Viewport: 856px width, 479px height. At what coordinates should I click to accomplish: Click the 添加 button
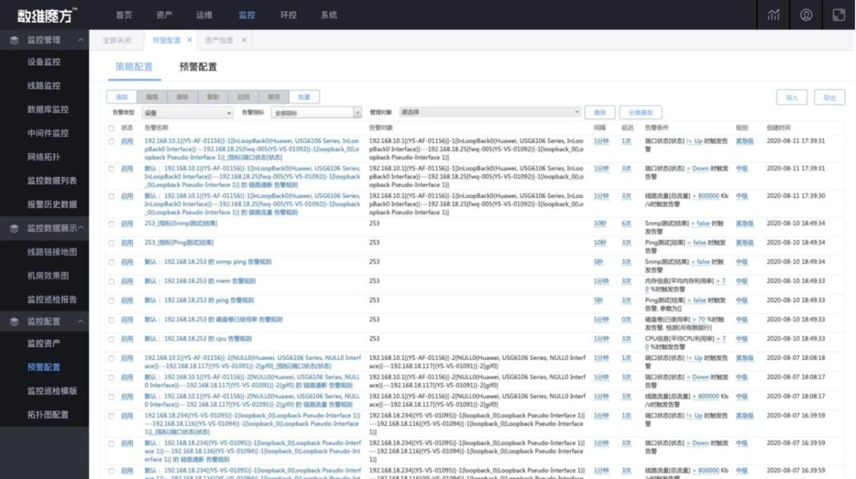click(x=122, y=97)
